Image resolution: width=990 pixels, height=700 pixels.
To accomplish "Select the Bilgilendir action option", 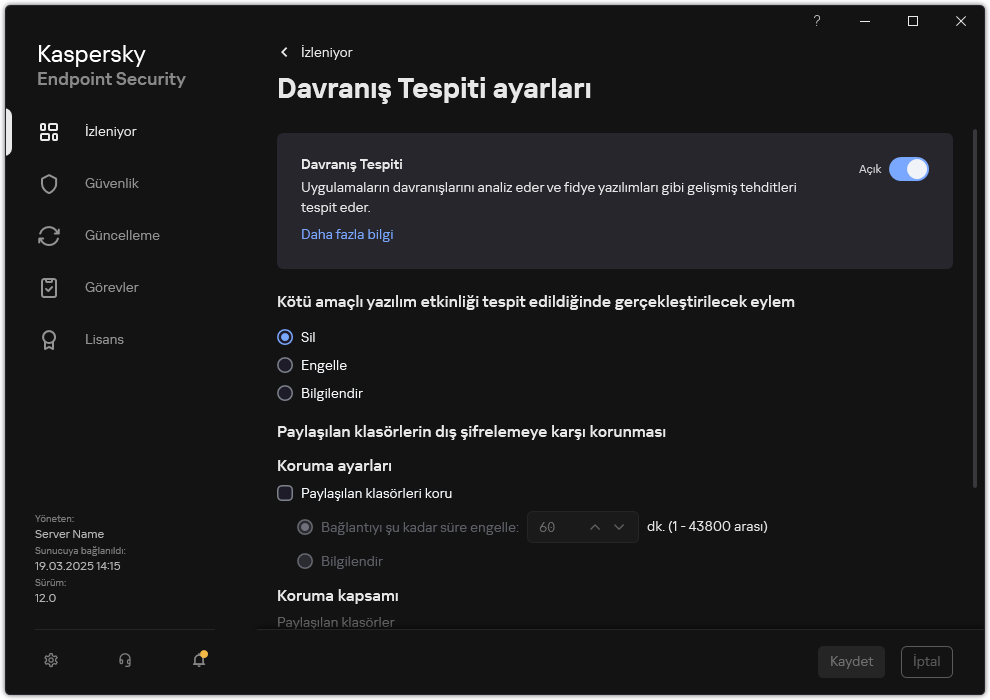I will 284,393.
